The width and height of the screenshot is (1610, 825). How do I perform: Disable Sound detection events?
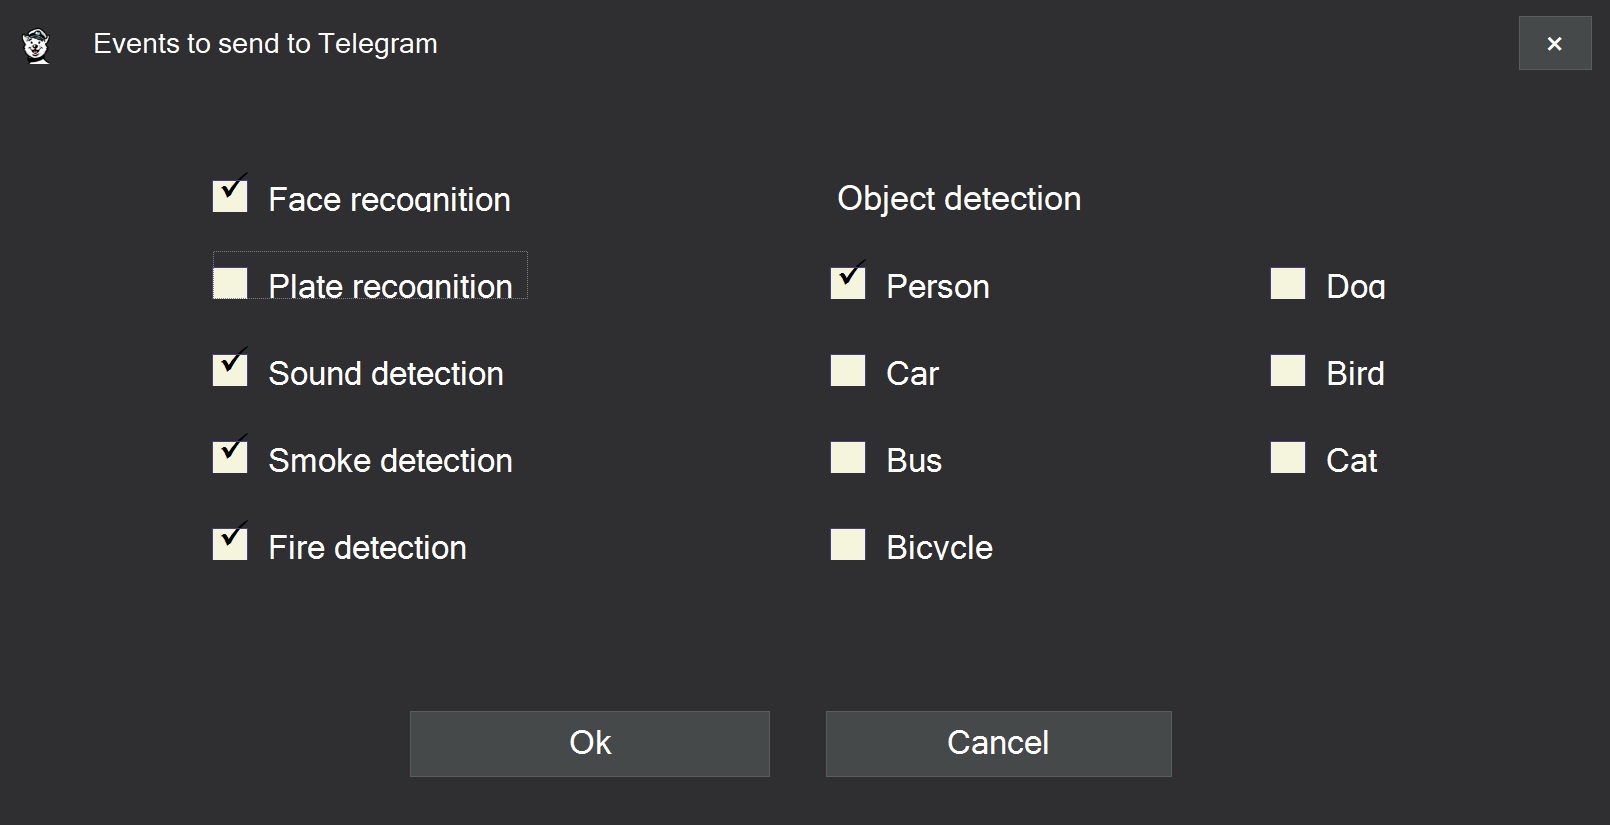point(230,370)
